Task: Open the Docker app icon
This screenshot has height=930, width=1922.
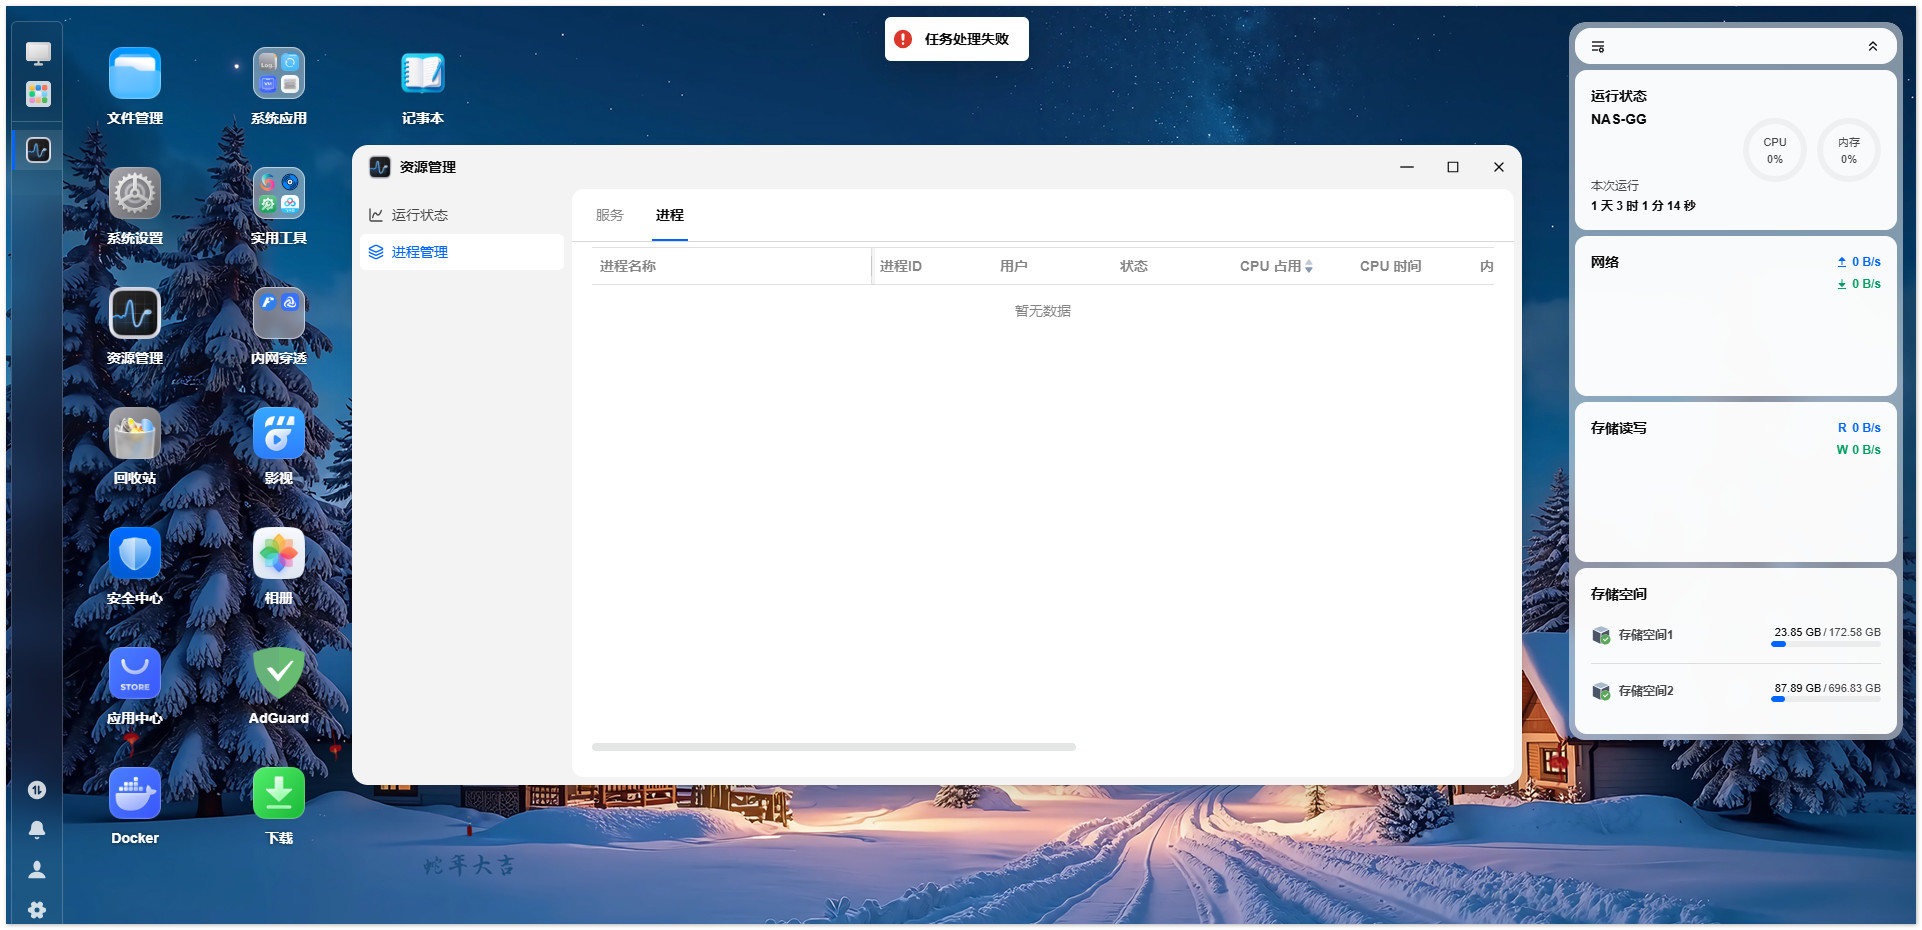Action: pos(135,794)
